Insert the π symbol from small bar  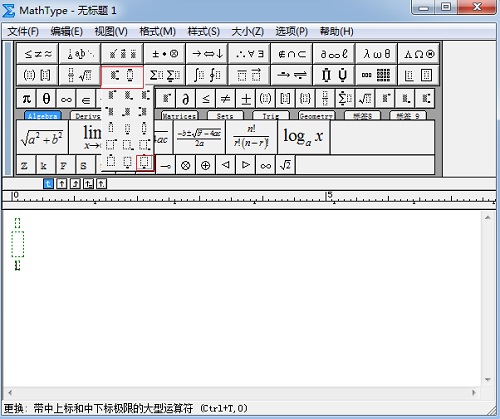click(x=26, y=99)
